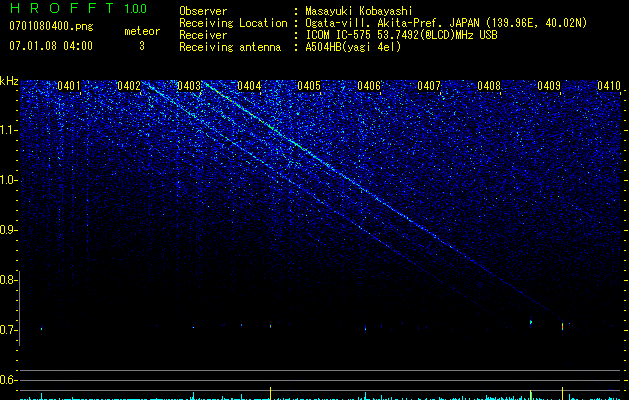629x400 pixels.
Task: Click the date stamp 07.01.08 04:00
Action: click(x=51, y=46)
